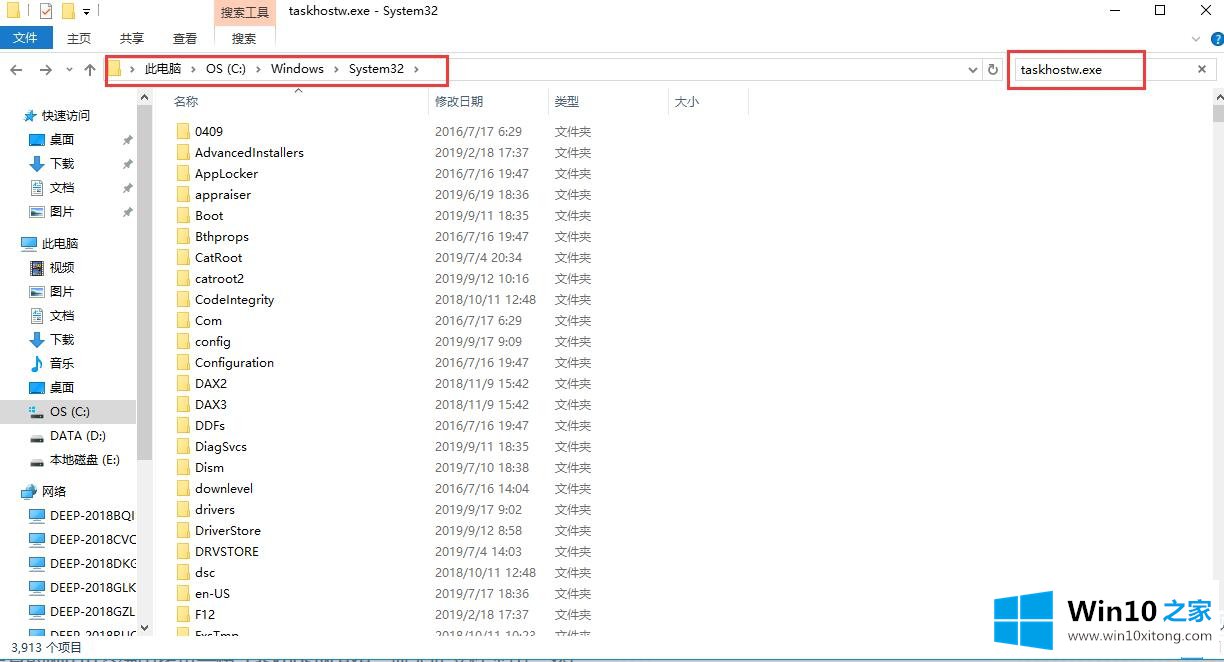Open the 文件 menu tab

(26, 38)
